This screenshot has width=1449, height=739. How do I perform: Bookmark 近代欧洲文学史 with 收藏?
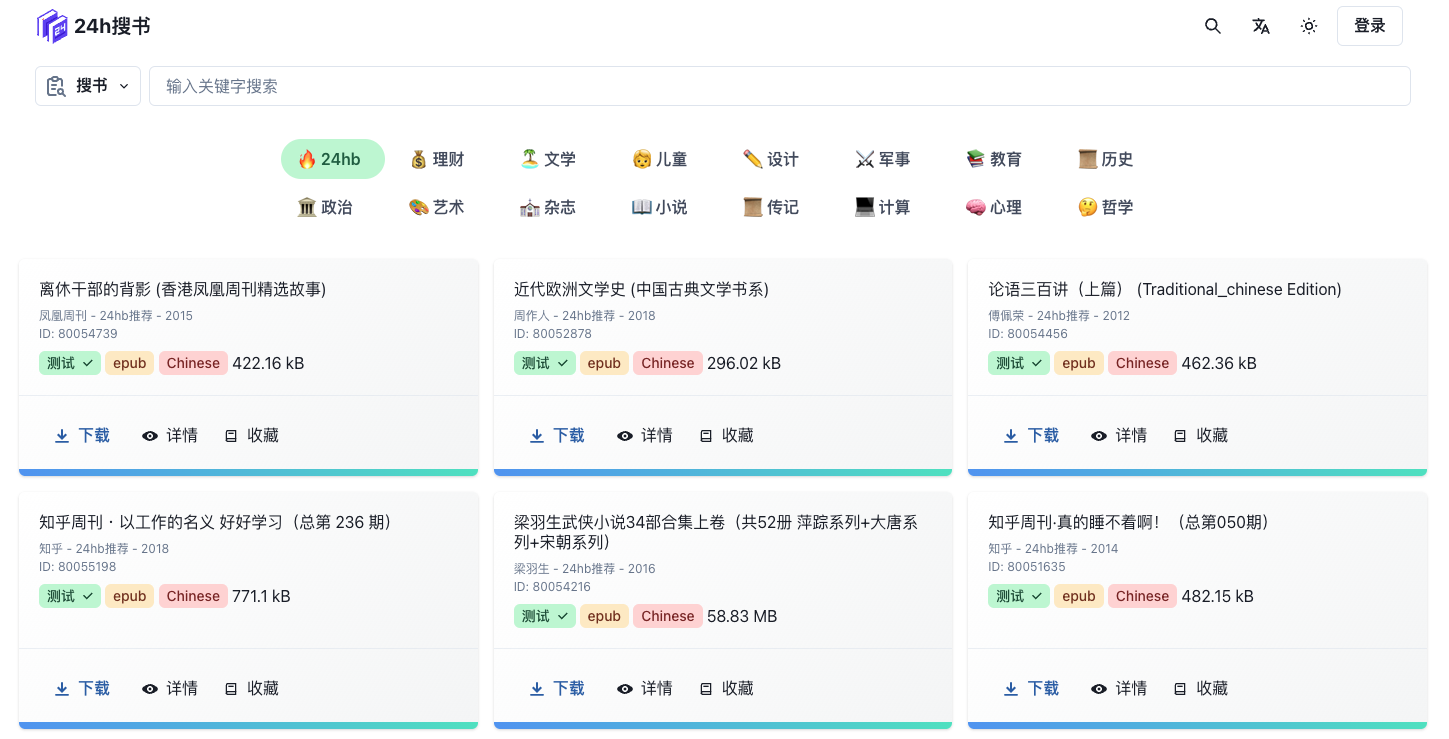coord(726,435)
